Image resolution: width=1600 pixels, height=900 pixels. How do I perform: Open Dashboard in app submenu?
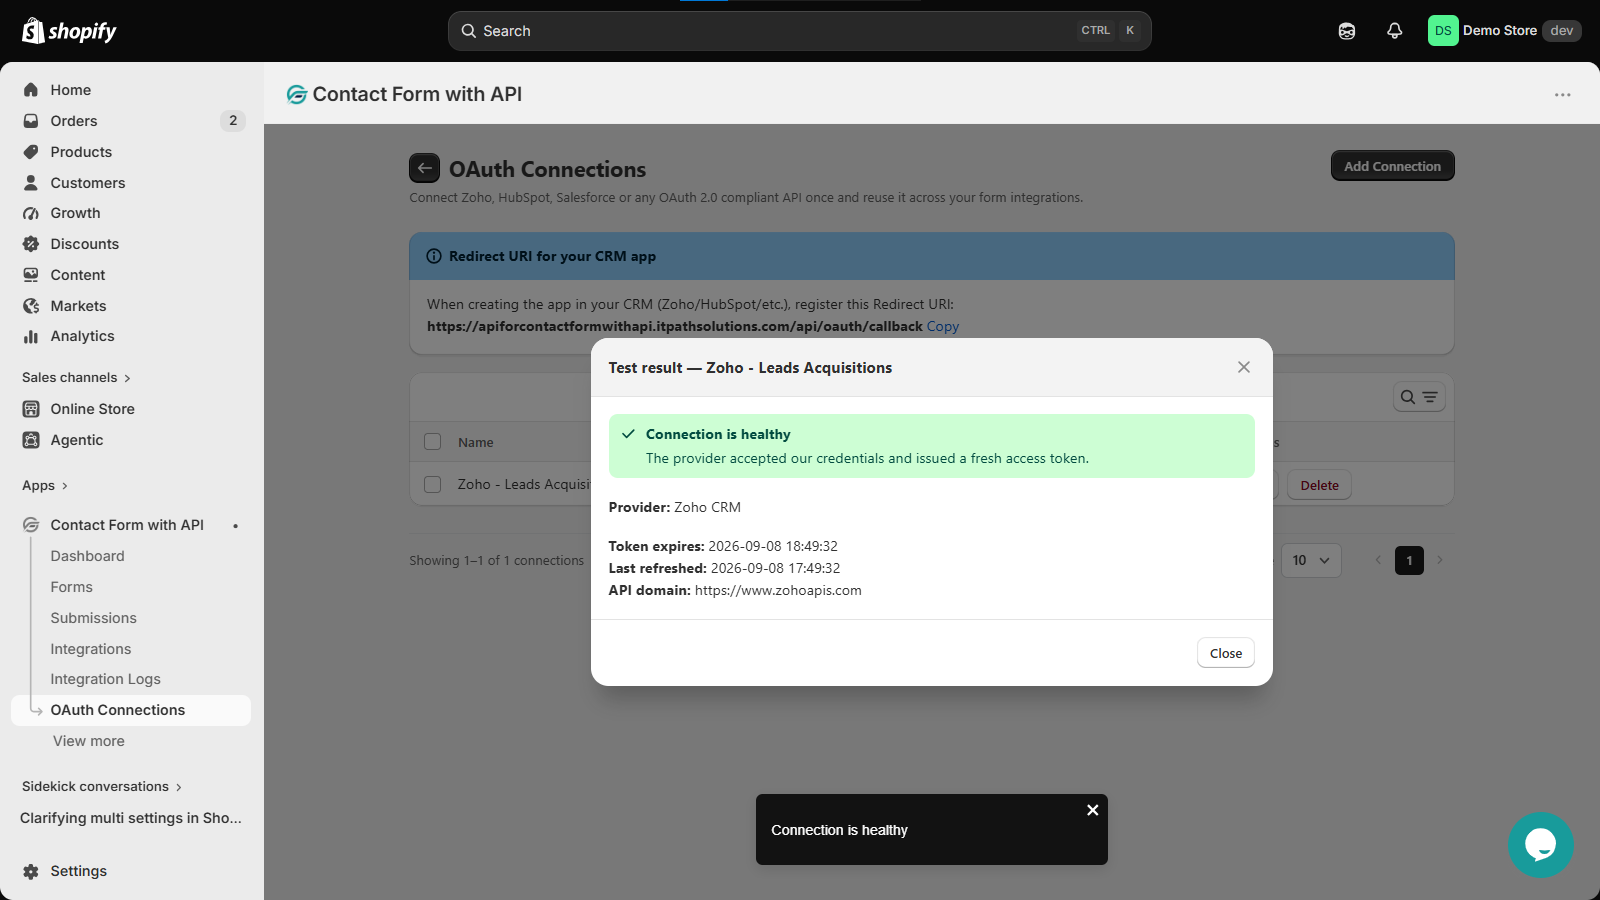tap(88, 556)
